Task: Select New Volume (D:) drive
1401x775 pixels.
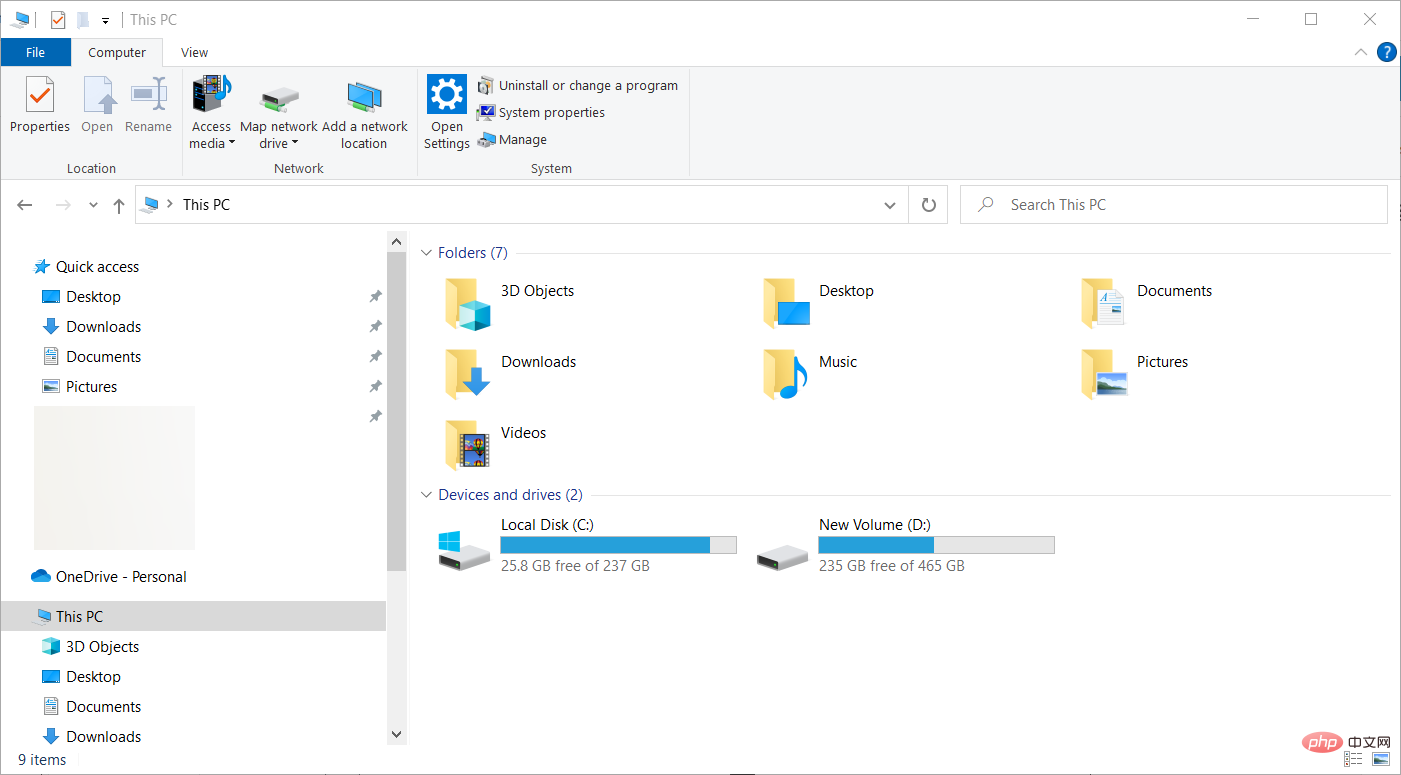Action: tap(906, 545)
